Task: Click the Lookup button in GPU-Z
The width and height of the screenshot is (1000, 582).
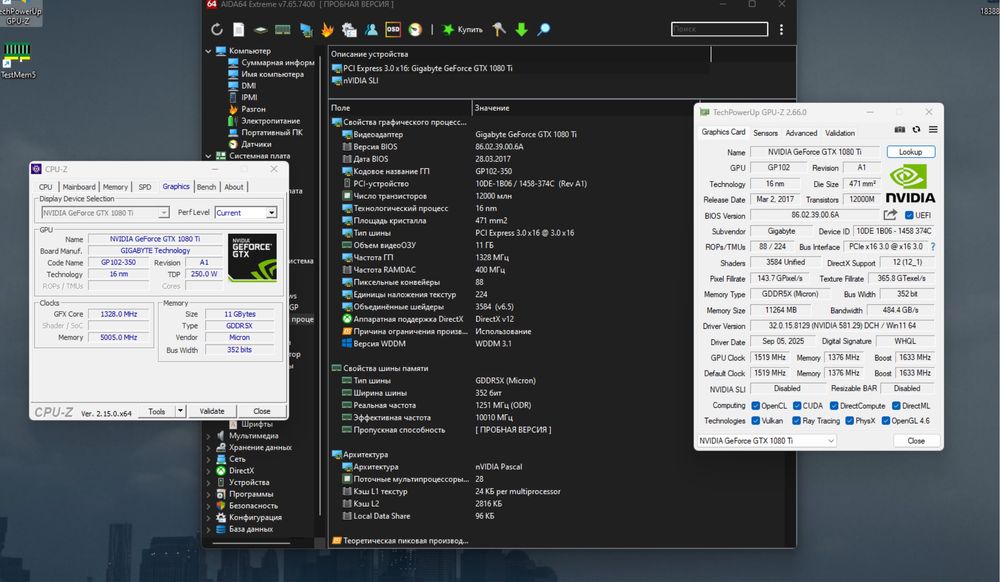Action: coord(911,152)
